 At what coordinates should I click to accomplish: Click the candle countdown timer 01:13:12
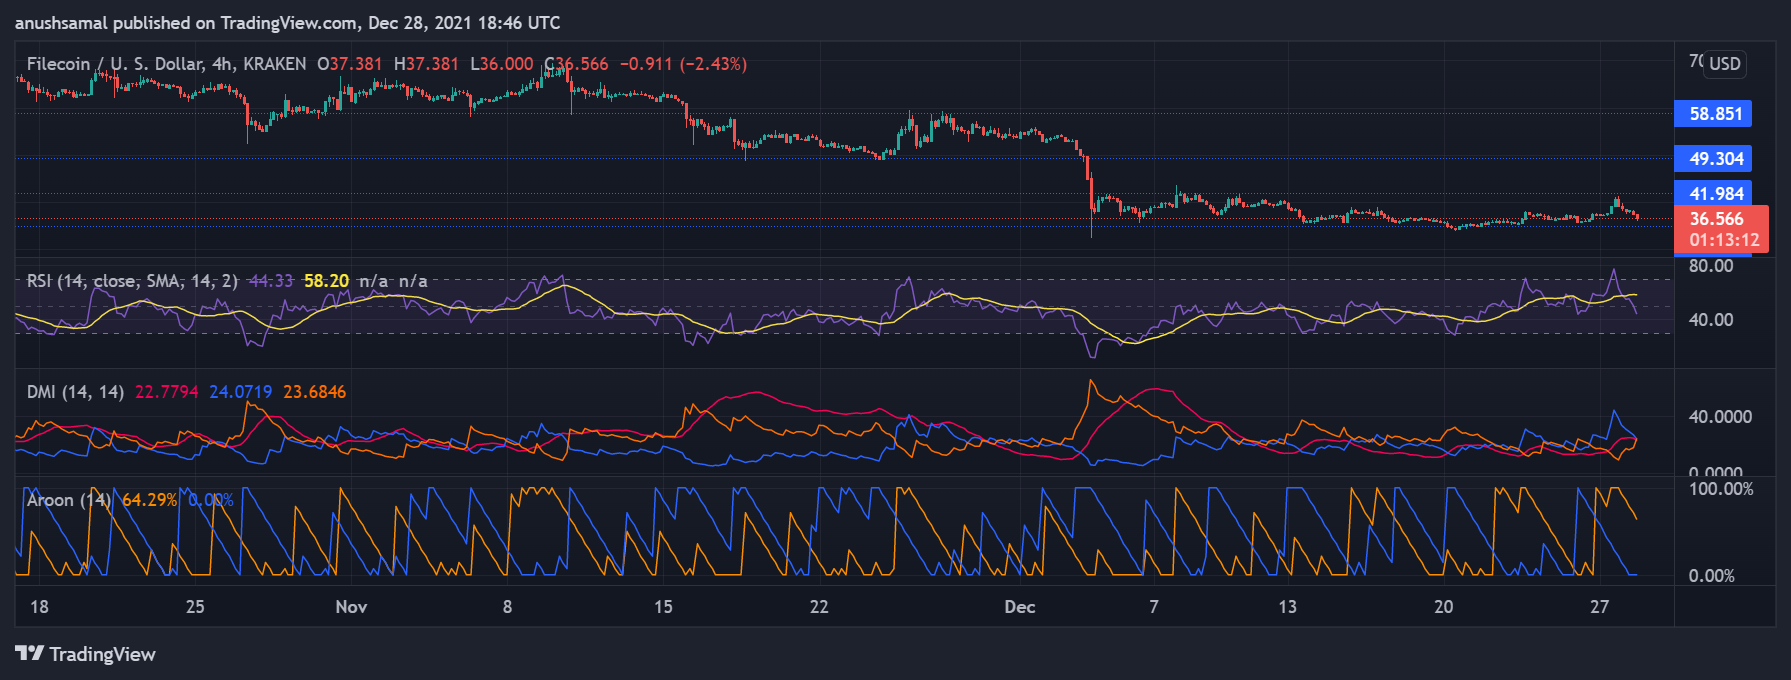[x=1724, y=240]
